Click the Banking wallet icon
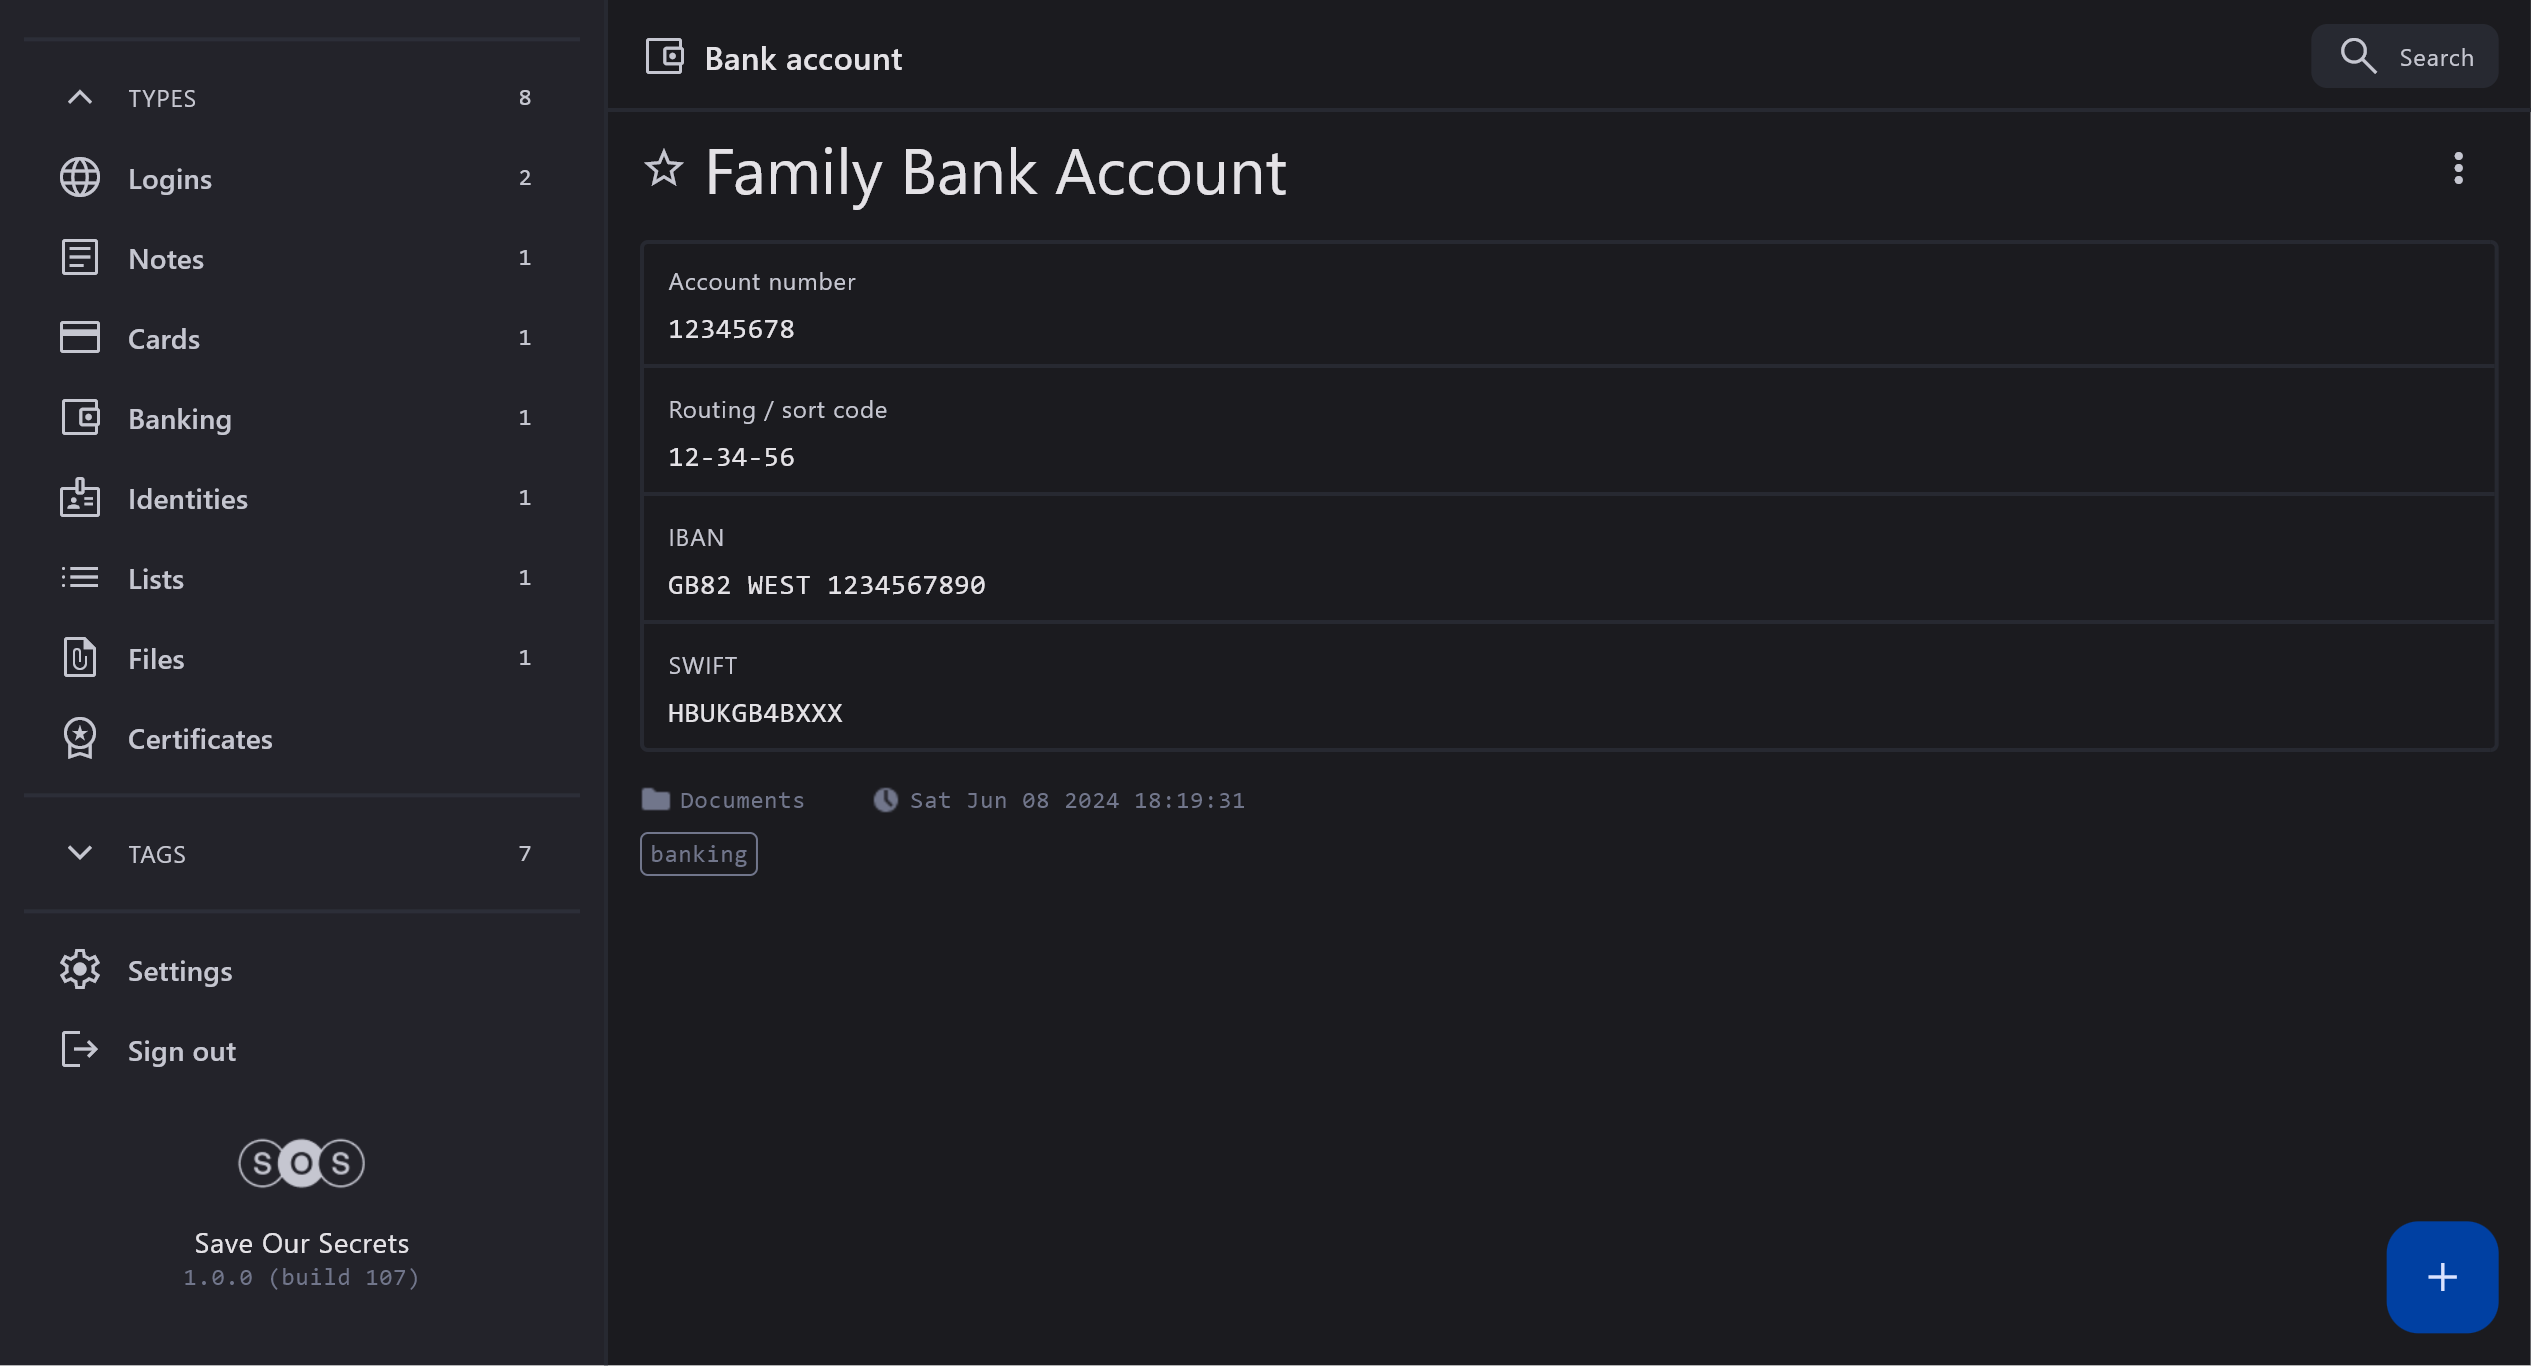The width and height of the screenshot is (2531, 1366). (80, 418)
